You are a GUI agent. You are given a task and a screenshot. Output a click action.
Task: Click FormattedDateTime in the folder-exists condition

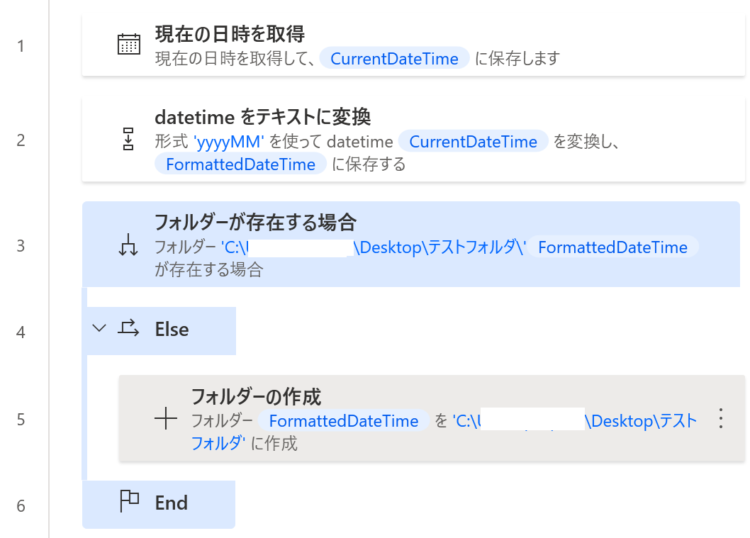(x=613, y=247)
